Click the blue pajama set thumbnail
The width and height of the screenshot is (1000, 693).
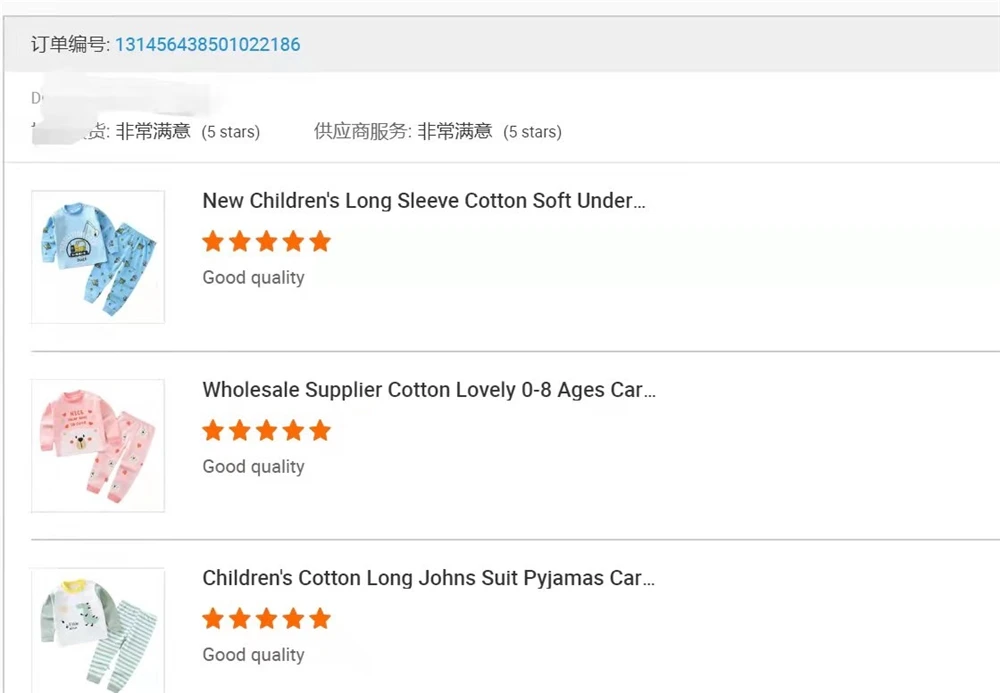[x=98, y=257]
